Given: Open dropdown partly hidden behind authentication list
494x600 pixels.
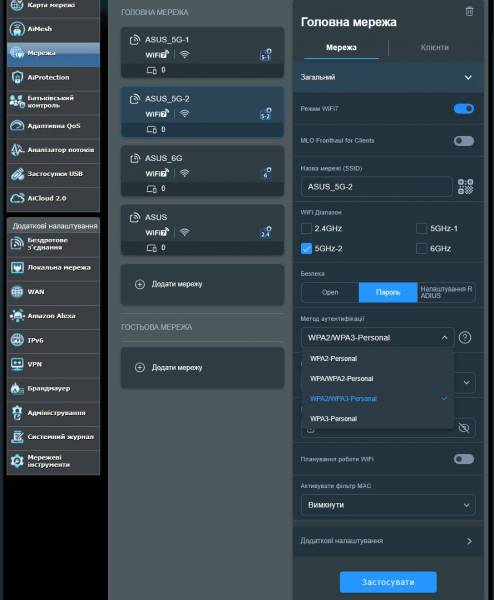Looking at the screenshot, I should [466, 382].
